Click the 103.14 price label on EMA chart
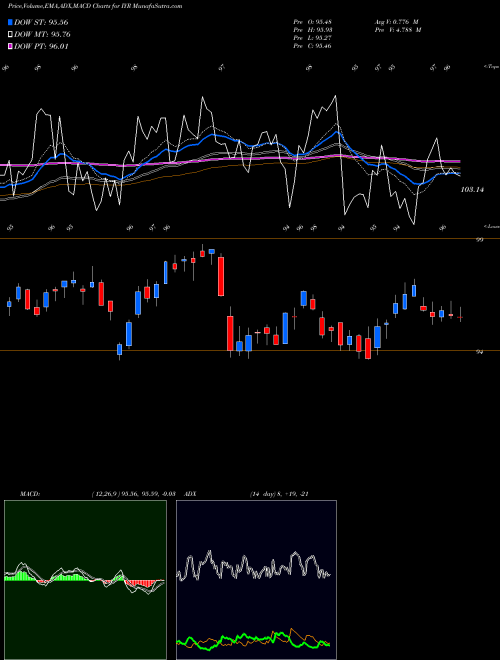 point(472,190)
